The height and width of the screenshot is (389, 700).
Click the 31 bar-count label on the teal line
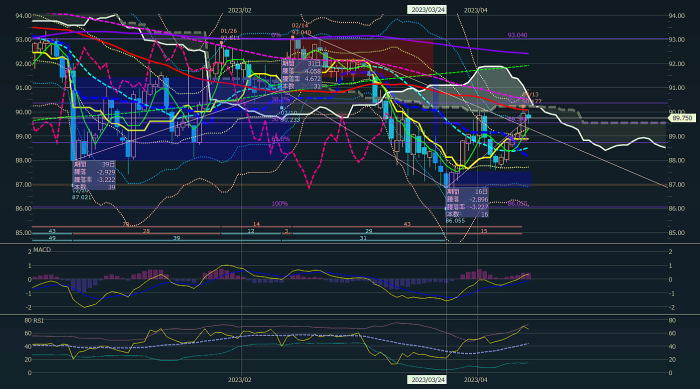[363, 238]
